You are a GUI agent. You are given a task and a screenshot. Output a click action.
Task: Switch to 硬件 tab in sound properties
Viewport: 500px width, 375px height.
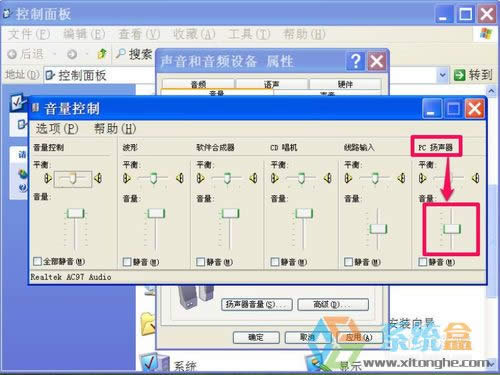coord(345,84)
